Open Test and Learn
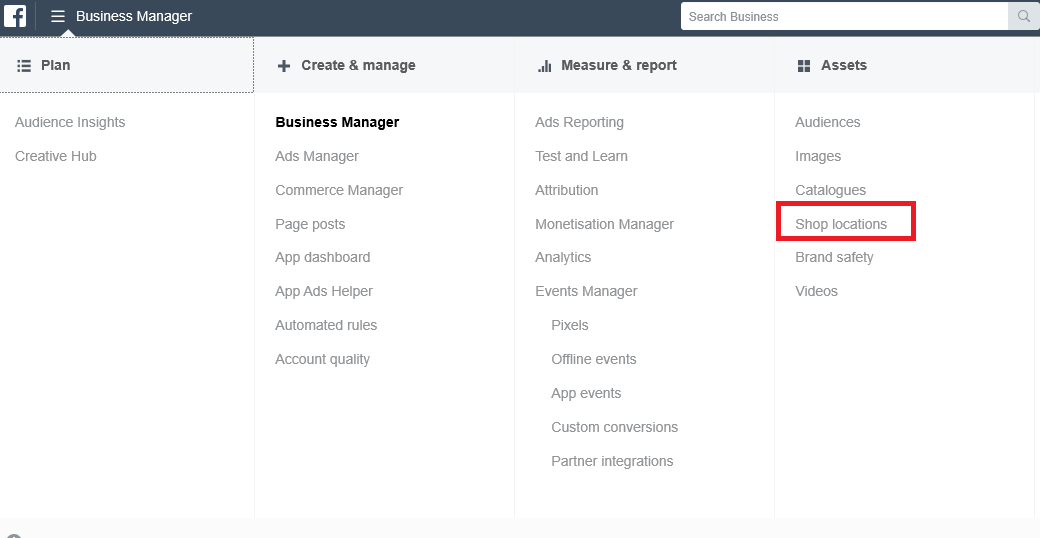This screenshot has height=538, width=1040. click(x=581, y=156)
